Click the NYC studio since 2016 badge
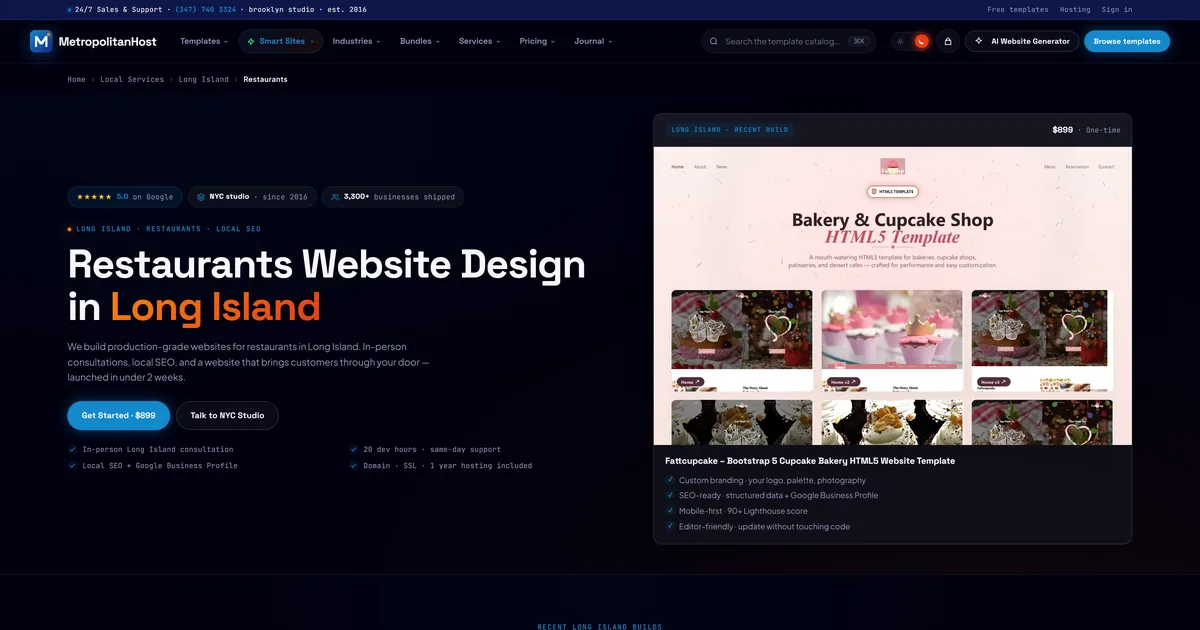Image resolution: width=1200 pixels, height=630 pixels. pos(252,197)
